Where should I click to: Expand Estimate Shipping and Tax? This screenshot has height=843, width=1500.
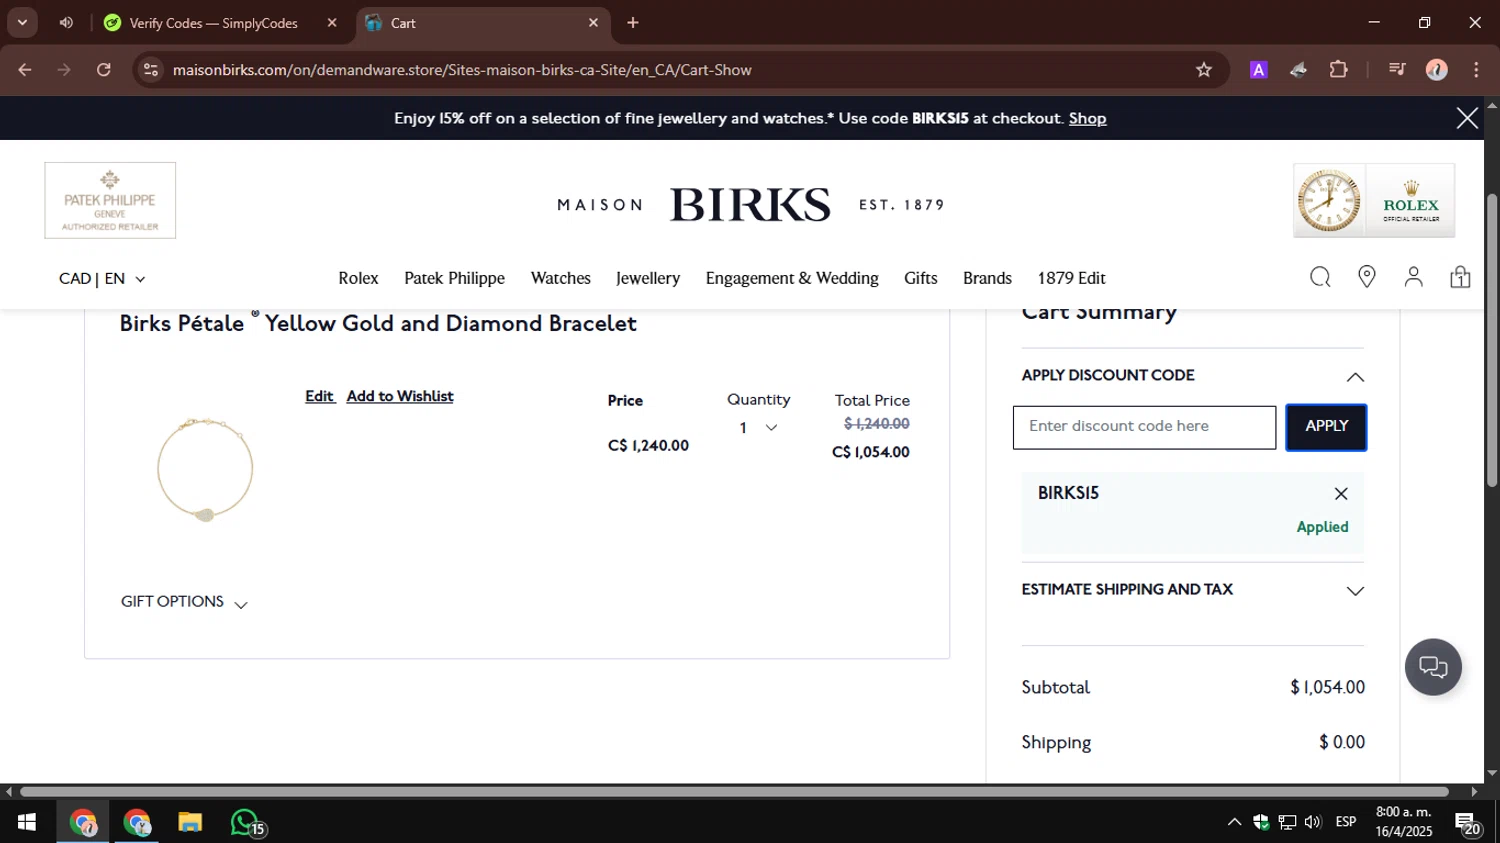click(x=1355, y=591)
